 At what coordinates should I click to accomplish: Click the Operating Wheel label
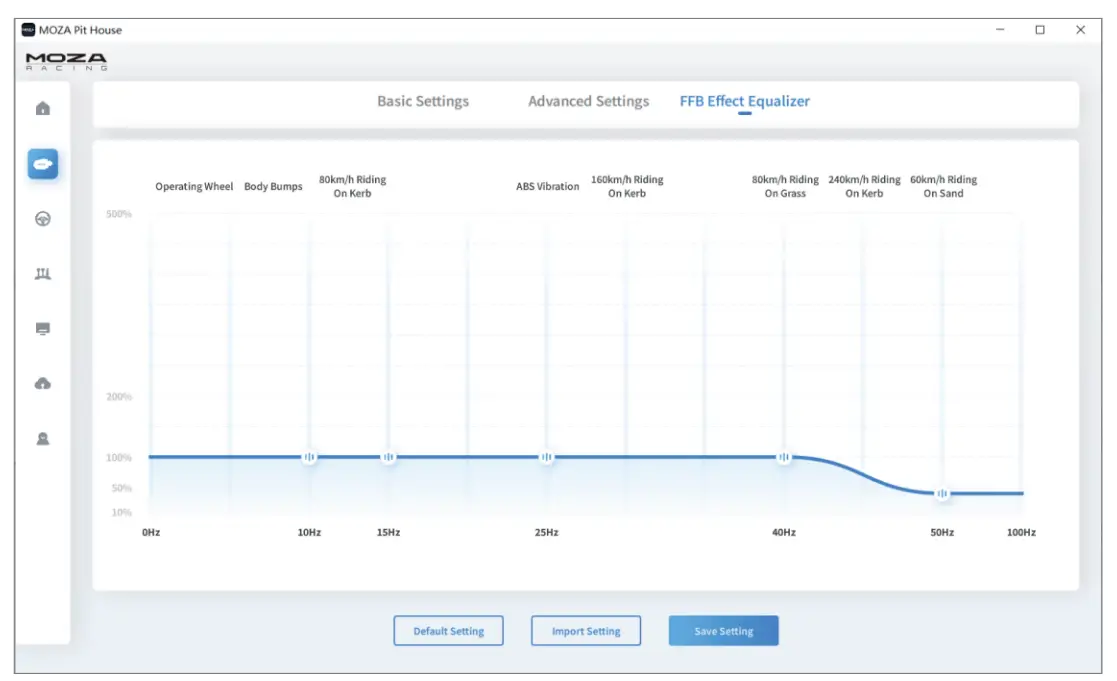coord(194,187)
